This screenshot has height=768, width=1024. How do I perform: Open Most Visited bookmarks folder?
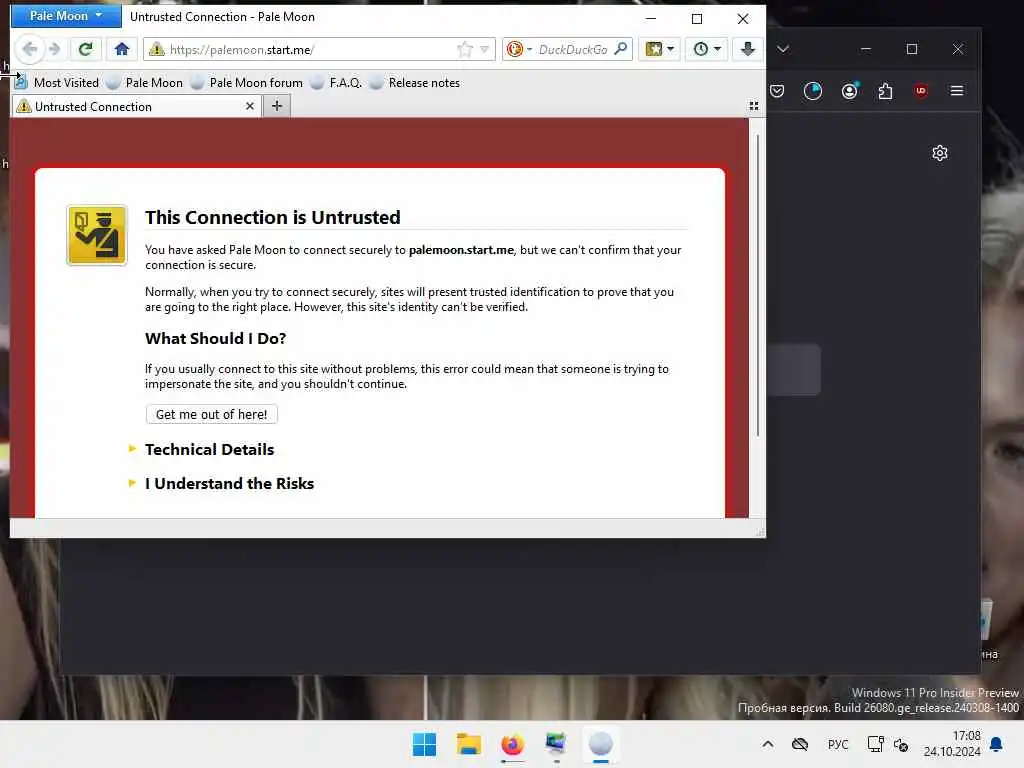pyautogui.click(x=57, y=83)
